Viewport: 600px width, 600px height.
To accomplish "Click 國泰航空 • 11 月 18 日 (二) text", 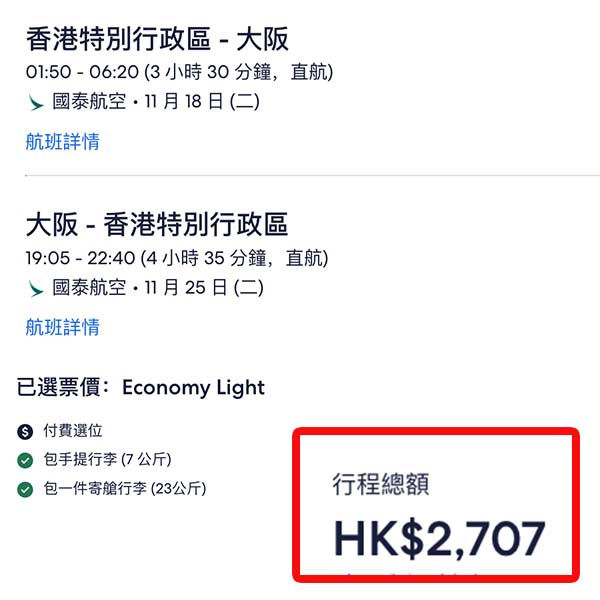I will (158, 103).
